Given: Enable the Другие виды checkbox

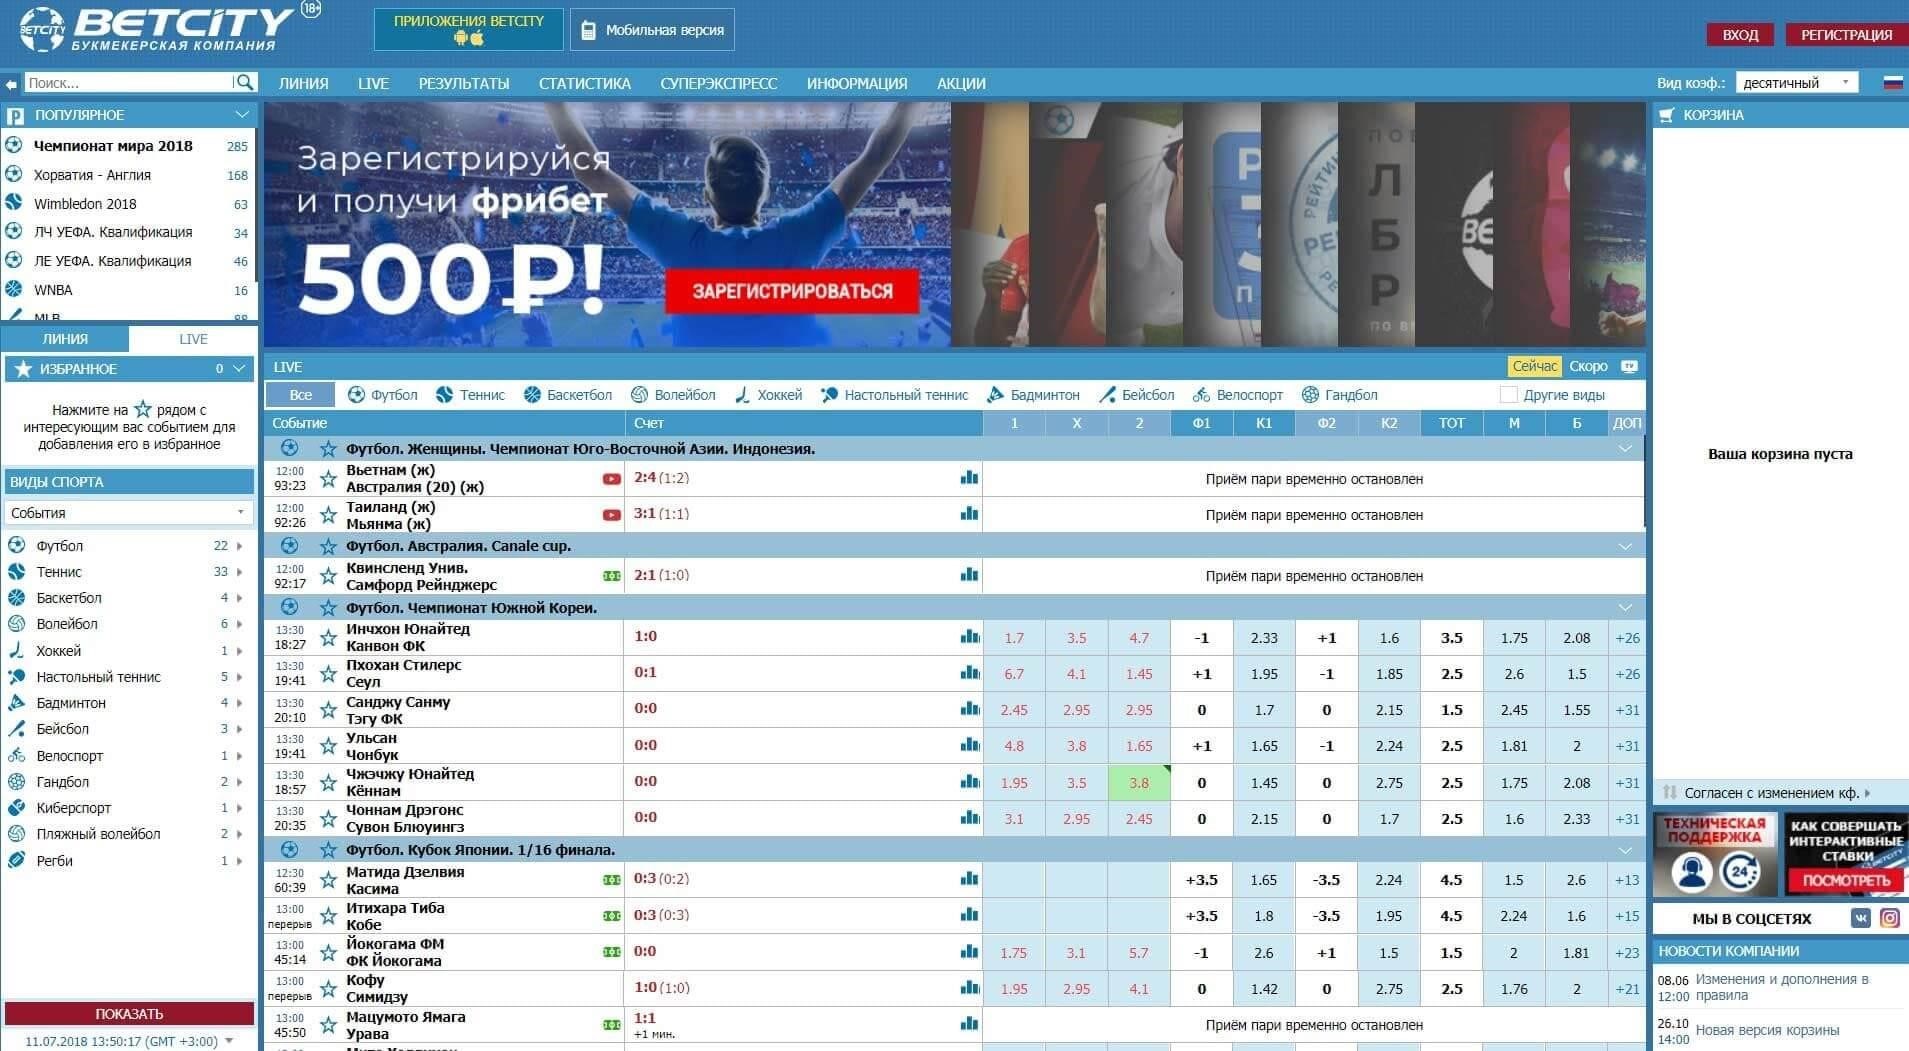Looking at the screenshot, I should [1508, 395].
